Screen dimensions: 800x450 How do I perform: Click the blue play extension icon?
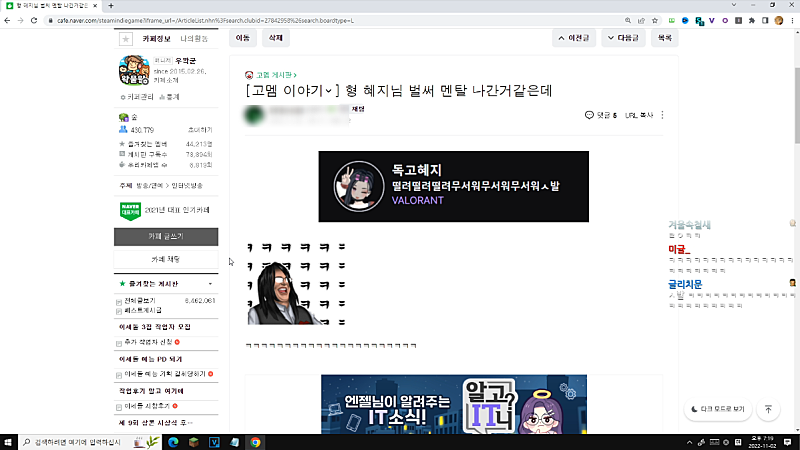685,20
